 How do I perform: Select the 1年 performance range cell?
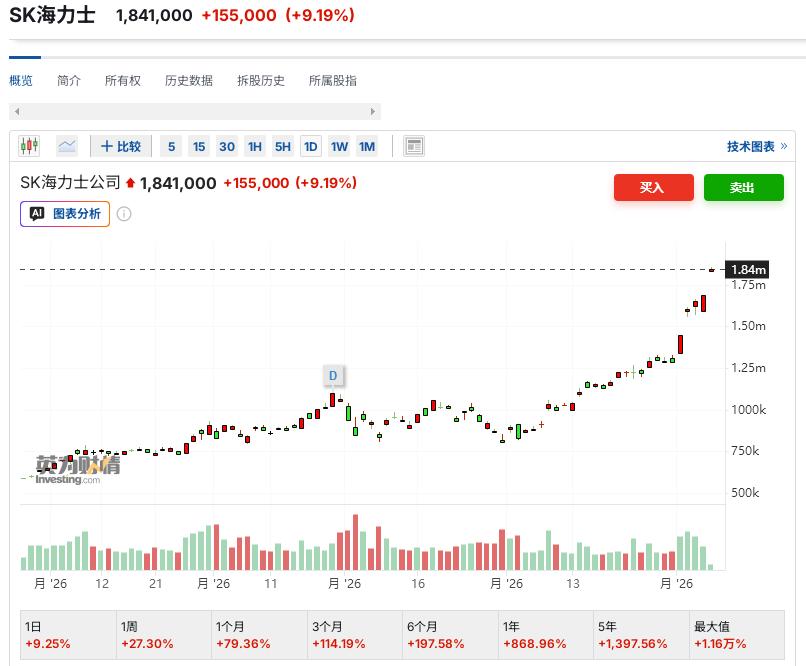pos(546,635)
